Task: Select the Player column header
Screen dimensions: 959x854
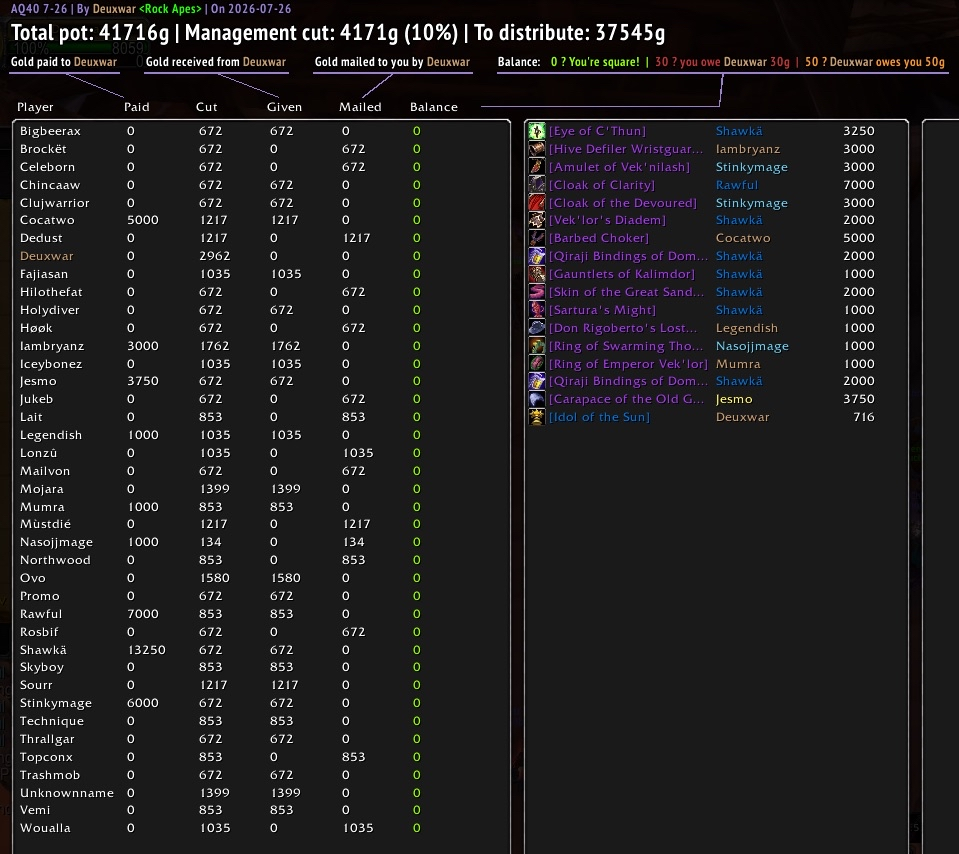Action: (35, 107)
